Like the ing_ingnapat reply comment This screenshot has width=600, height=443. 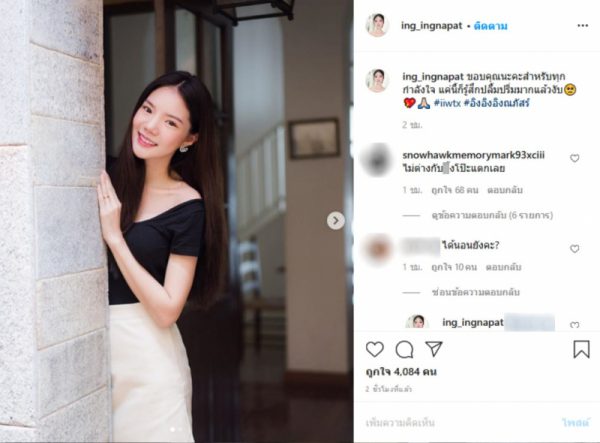[574, 325]
